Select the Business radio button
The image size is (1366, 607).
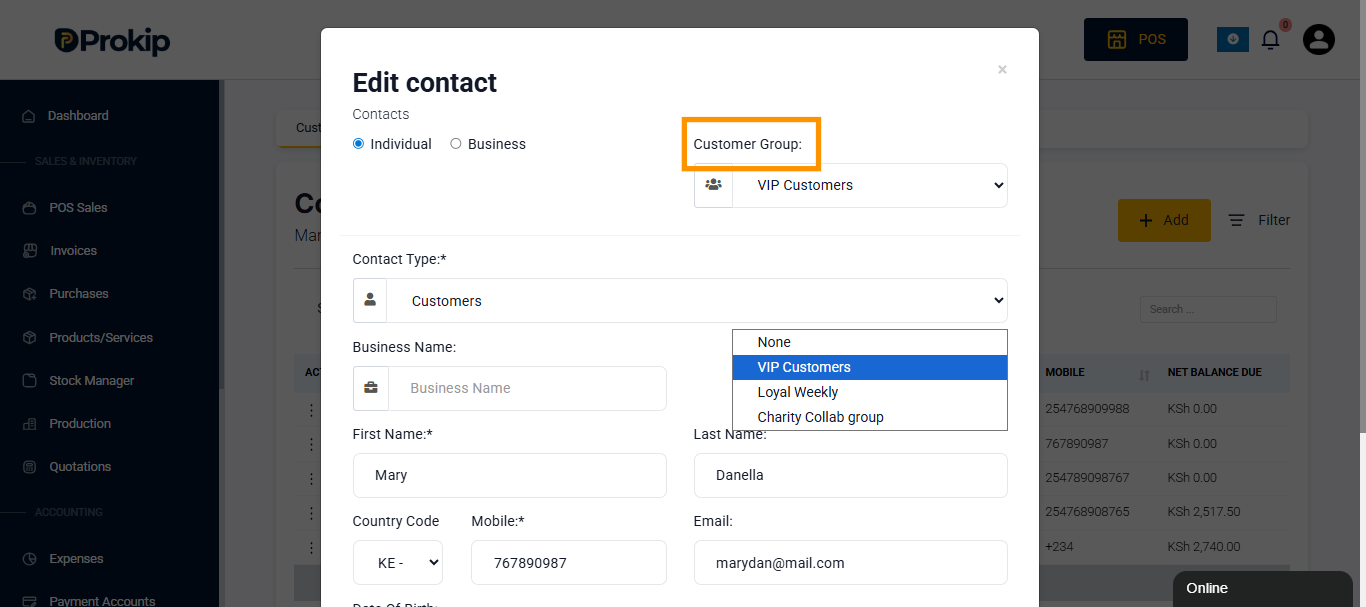(456, 144)
